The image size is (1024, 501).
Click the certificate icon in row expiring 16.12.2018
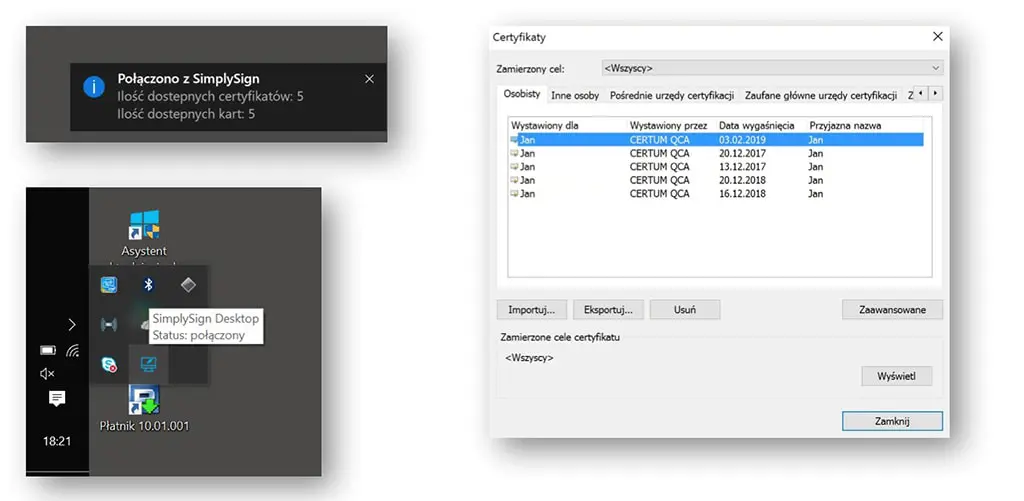515,193
